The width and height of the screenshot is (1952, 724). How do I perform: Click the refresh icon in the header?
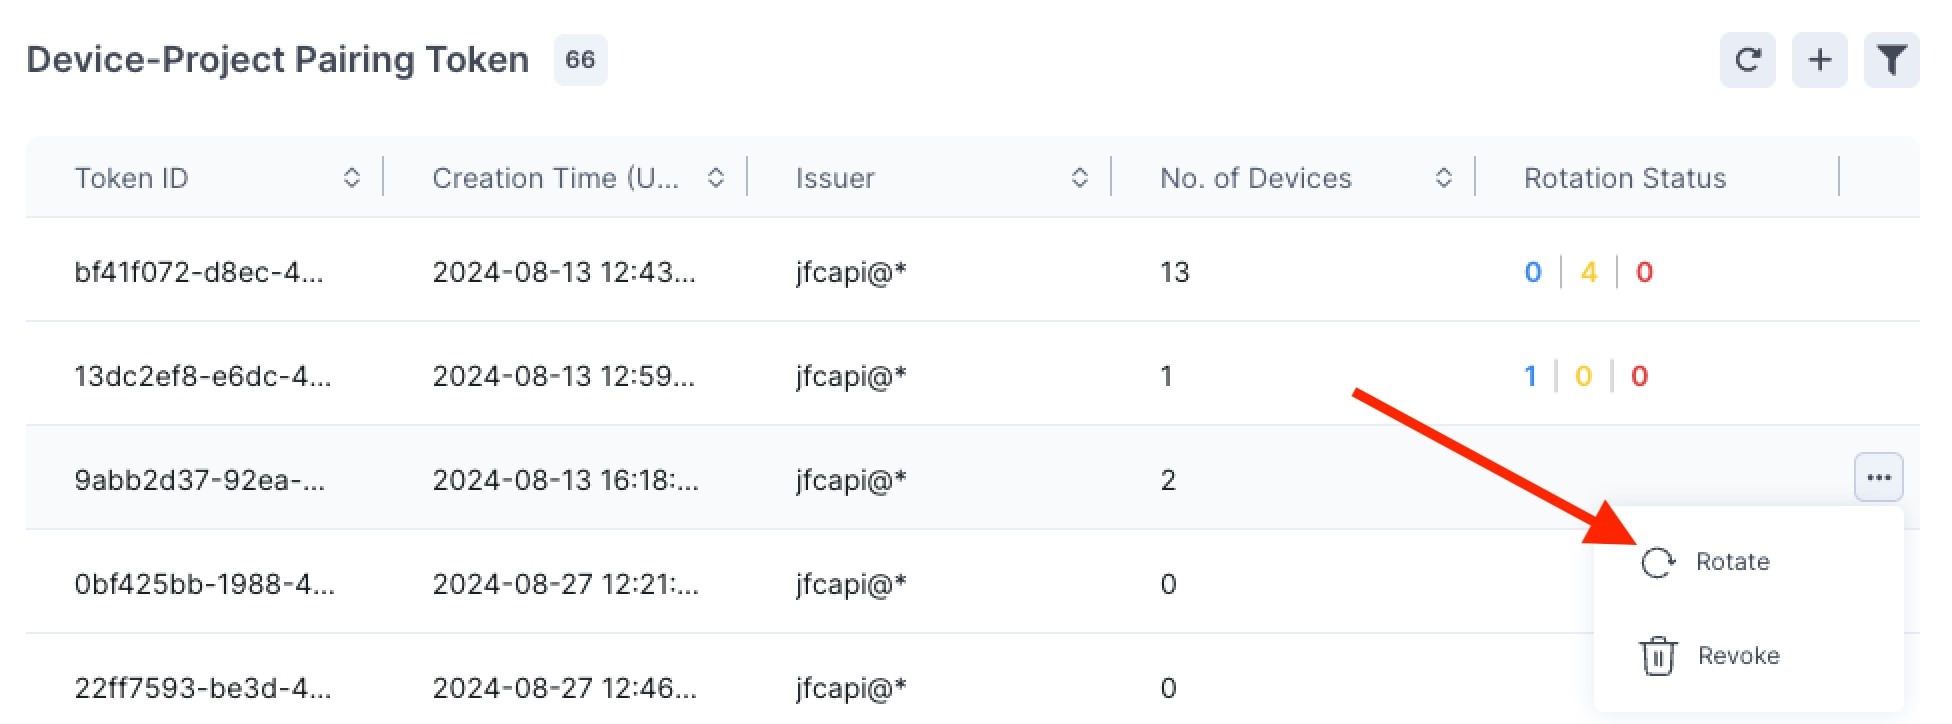[x=1747, y=60]
